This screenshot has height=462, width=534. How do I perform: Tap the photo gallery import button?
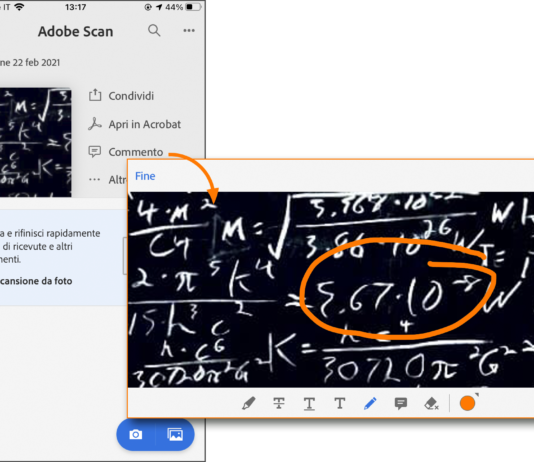175,435
